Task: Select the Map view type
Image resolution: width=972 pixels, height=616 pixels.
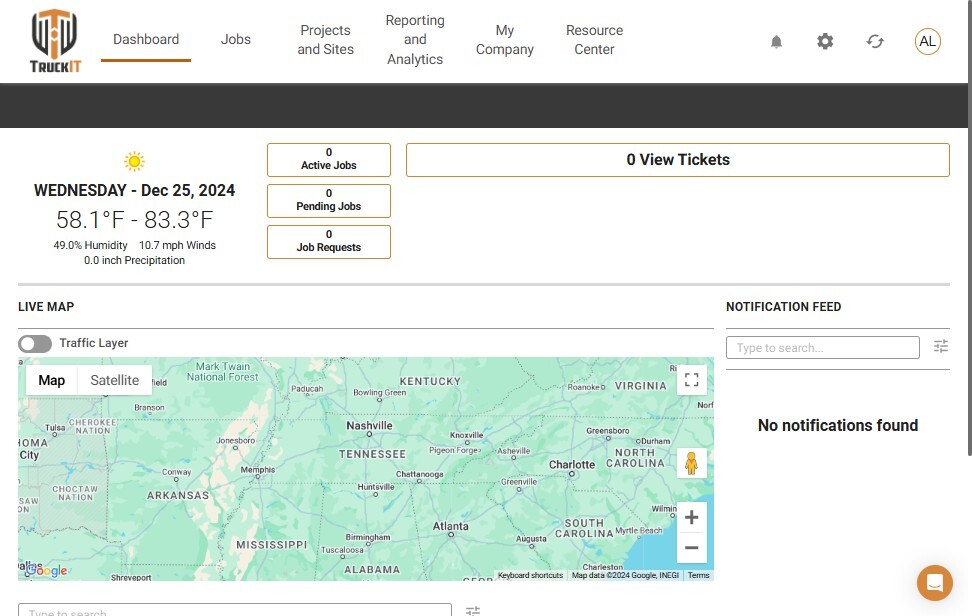Action: pyautogui.click(x=51, y=381)
